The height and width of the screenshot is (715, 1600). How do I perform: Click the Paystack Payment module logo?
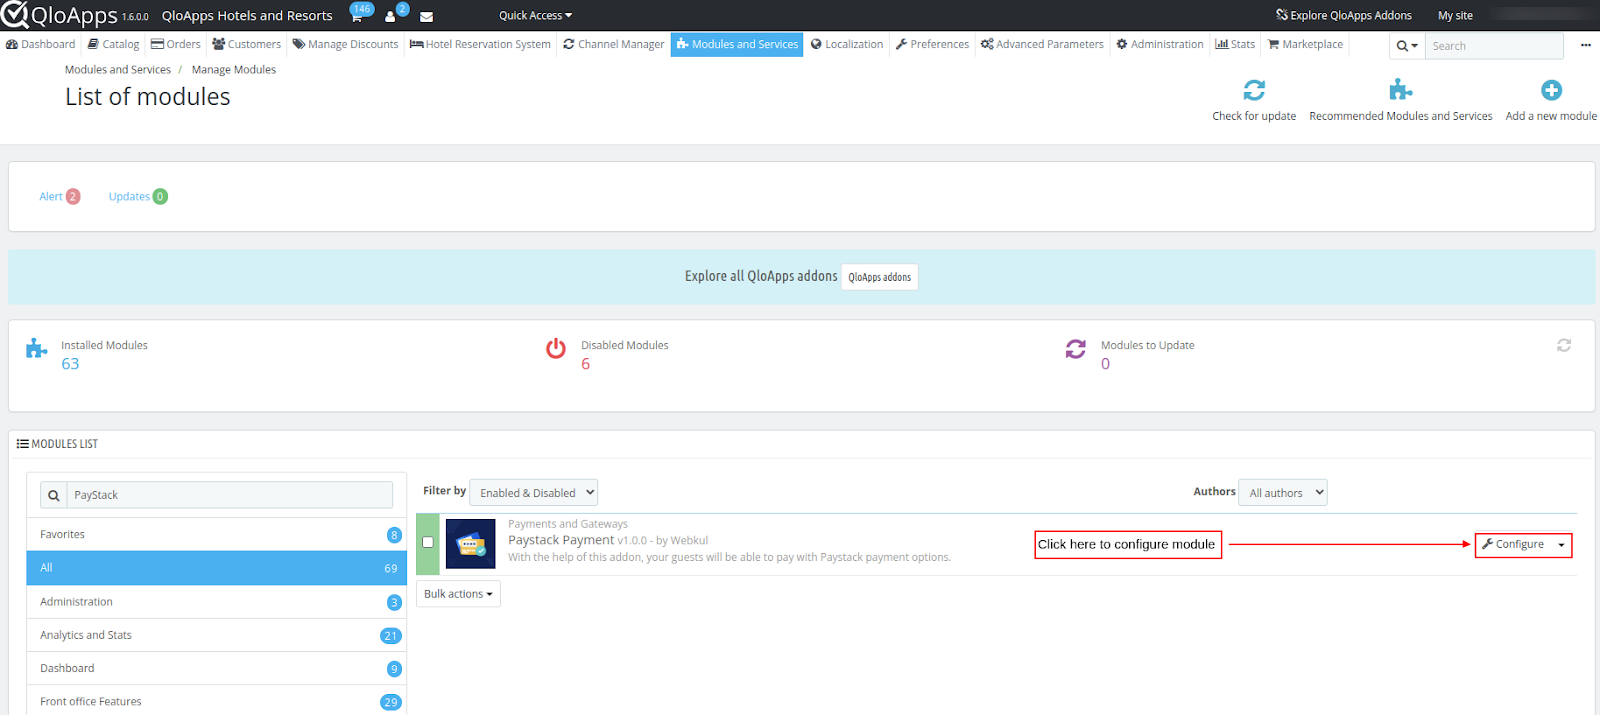[x=470, y=544]
